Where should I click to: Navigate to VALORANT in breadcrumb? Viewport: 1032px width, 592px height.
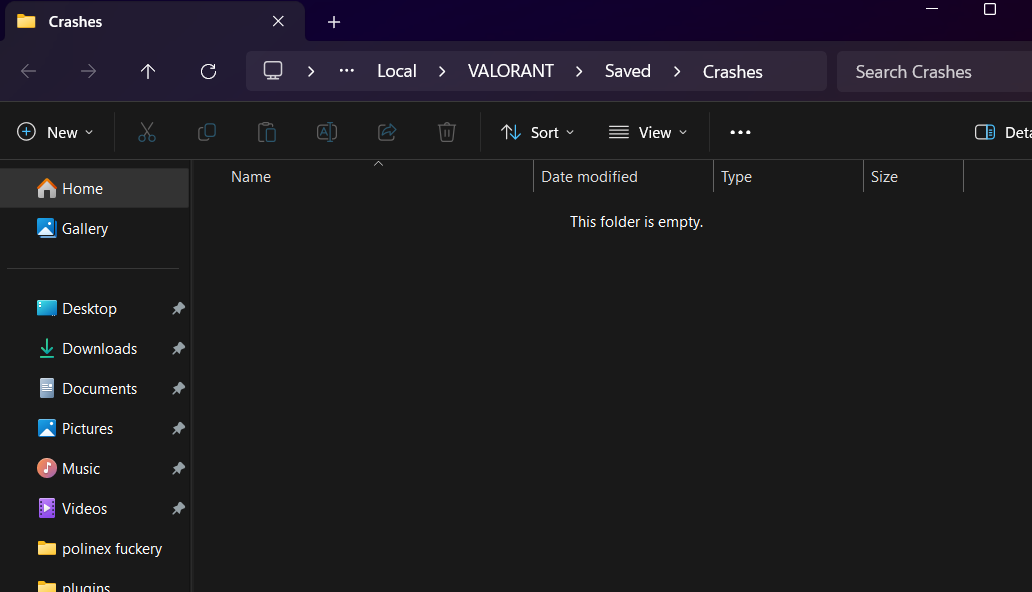tap(511, 71)
